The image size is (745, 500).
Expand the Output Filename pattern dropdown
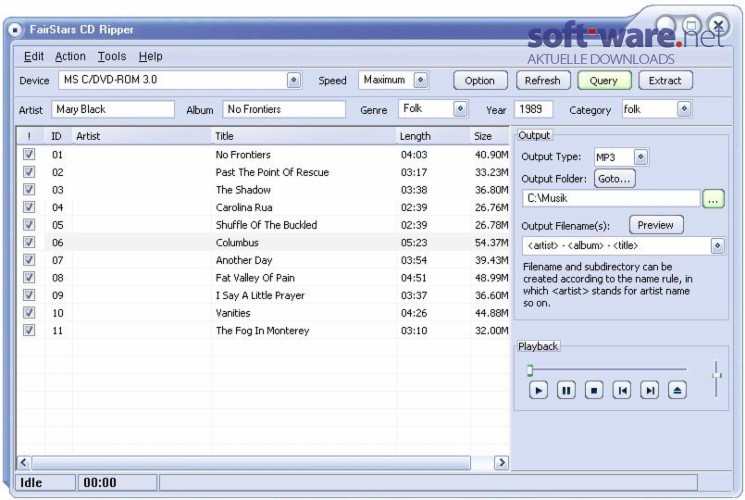pyautogui.click(x=717, y=246)
